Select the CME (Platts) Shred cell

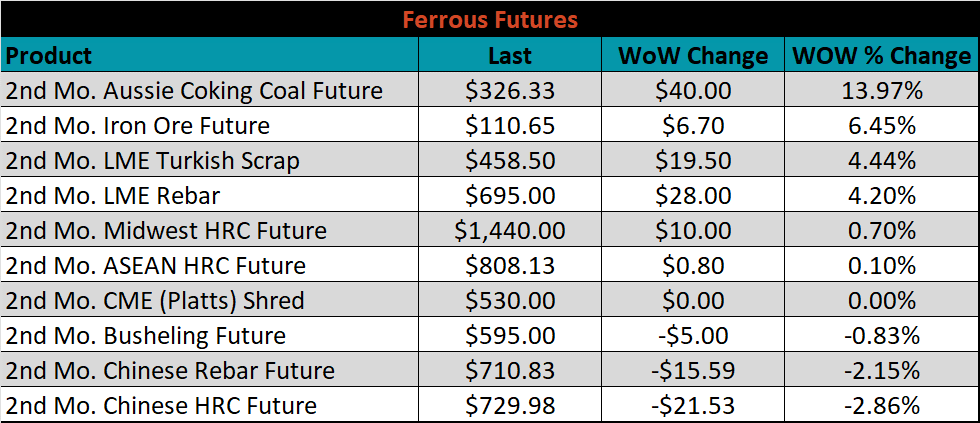[210, 300]
